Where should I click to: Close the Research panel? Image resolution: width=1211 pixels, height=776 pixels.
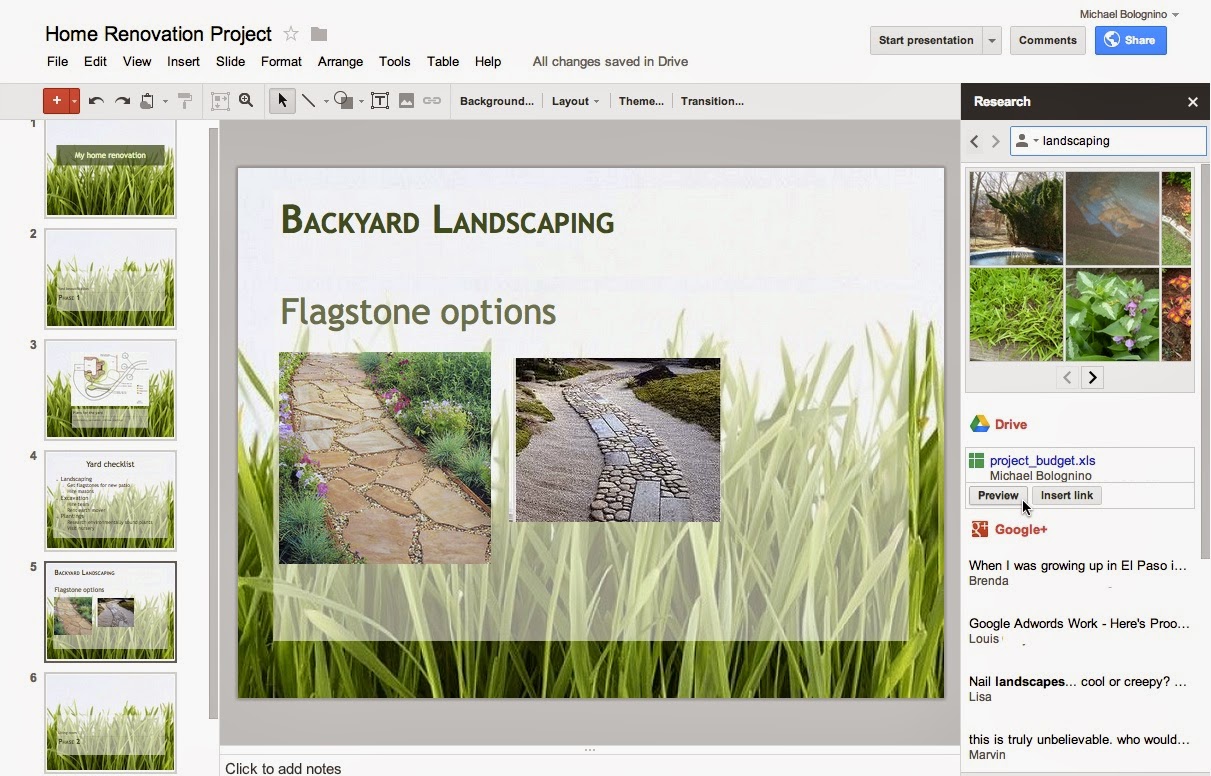1192,102
